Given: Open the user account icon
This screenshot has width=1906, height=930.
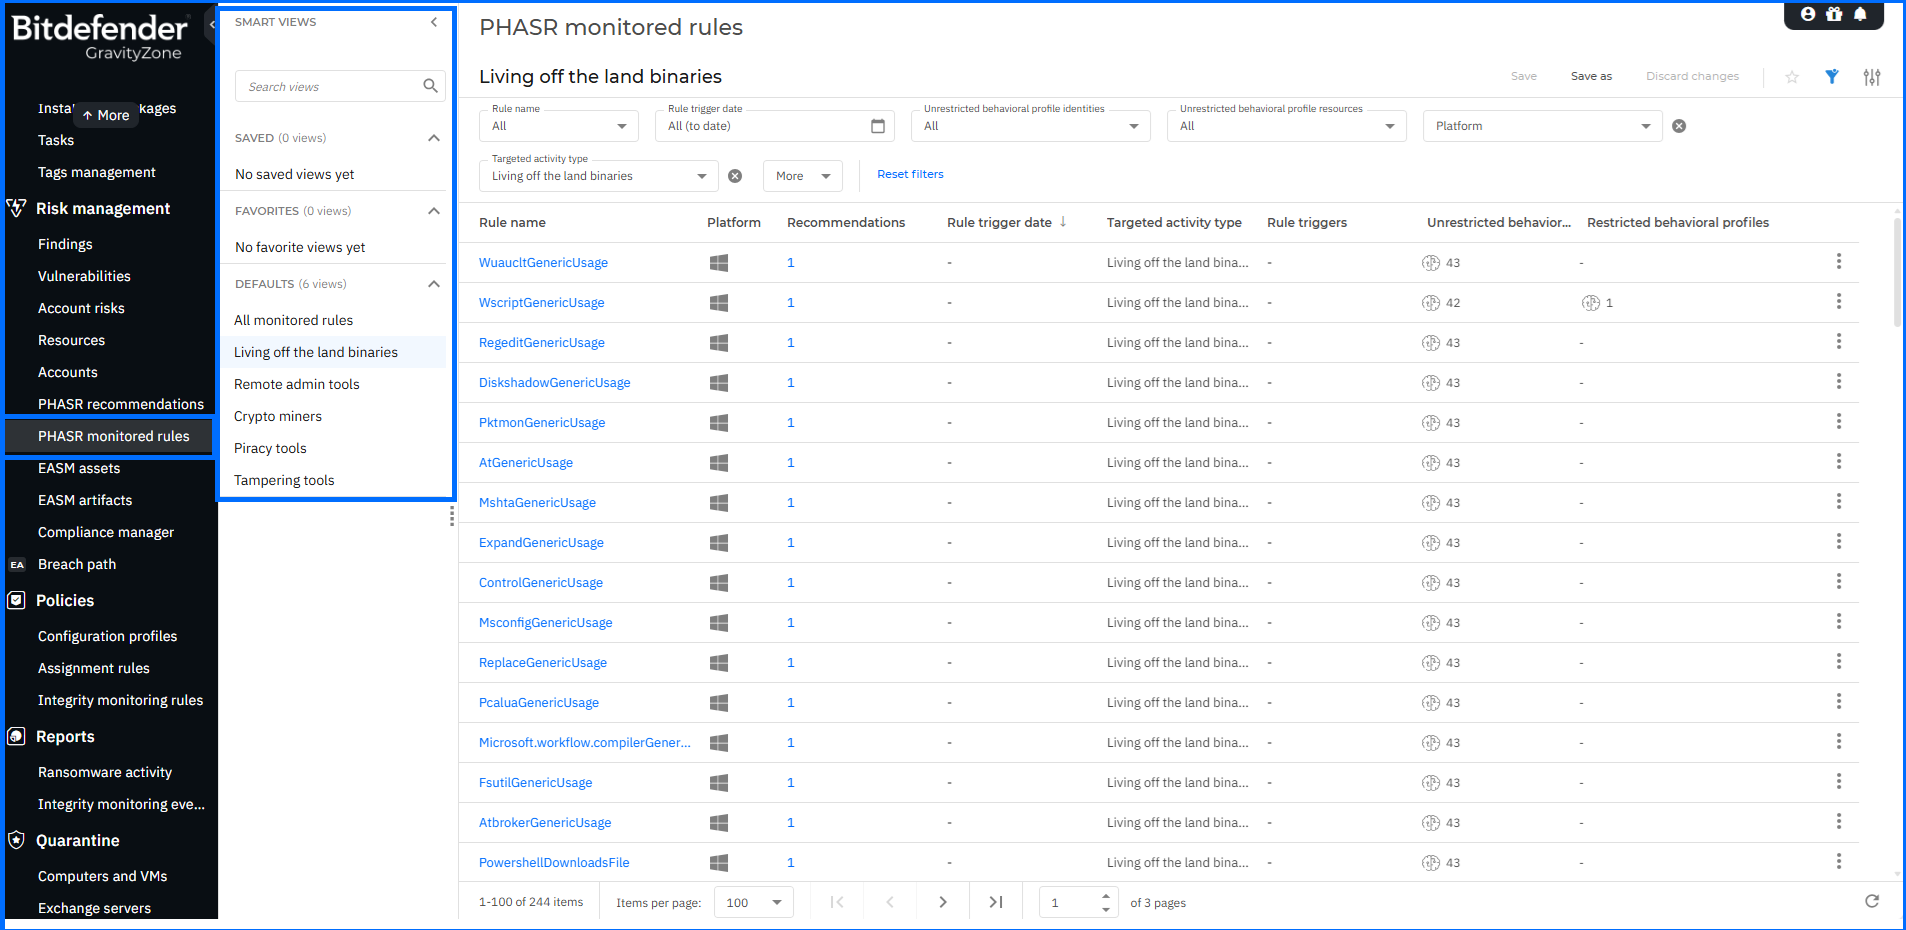Looking at the screenshot, I should pos(1808,14).
